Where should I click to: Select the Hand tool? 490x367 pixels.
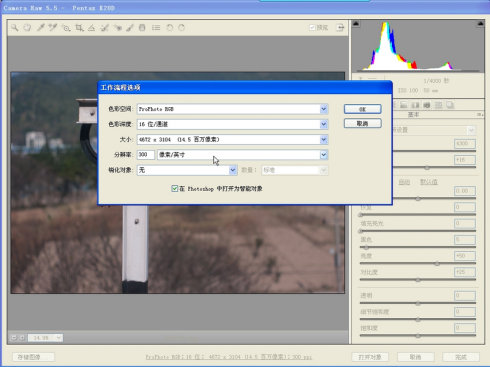27,28
